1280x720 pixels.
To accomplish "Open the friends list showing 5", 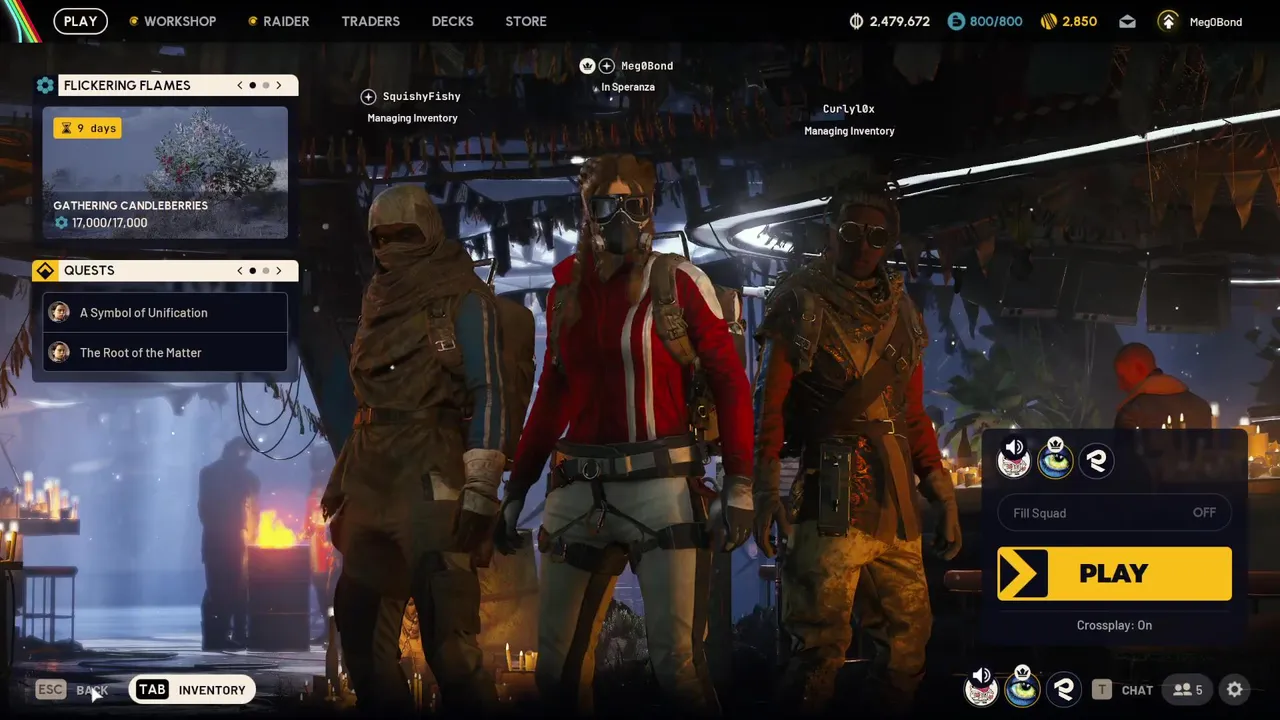I will [x=1187, y=689].
